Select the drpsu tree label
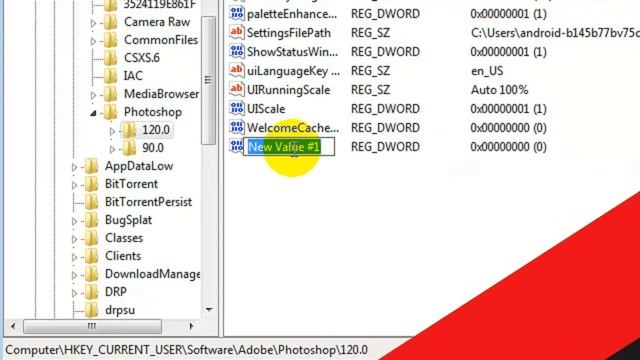The width and height of the screenshot is (640, 360). click(120, 310)
